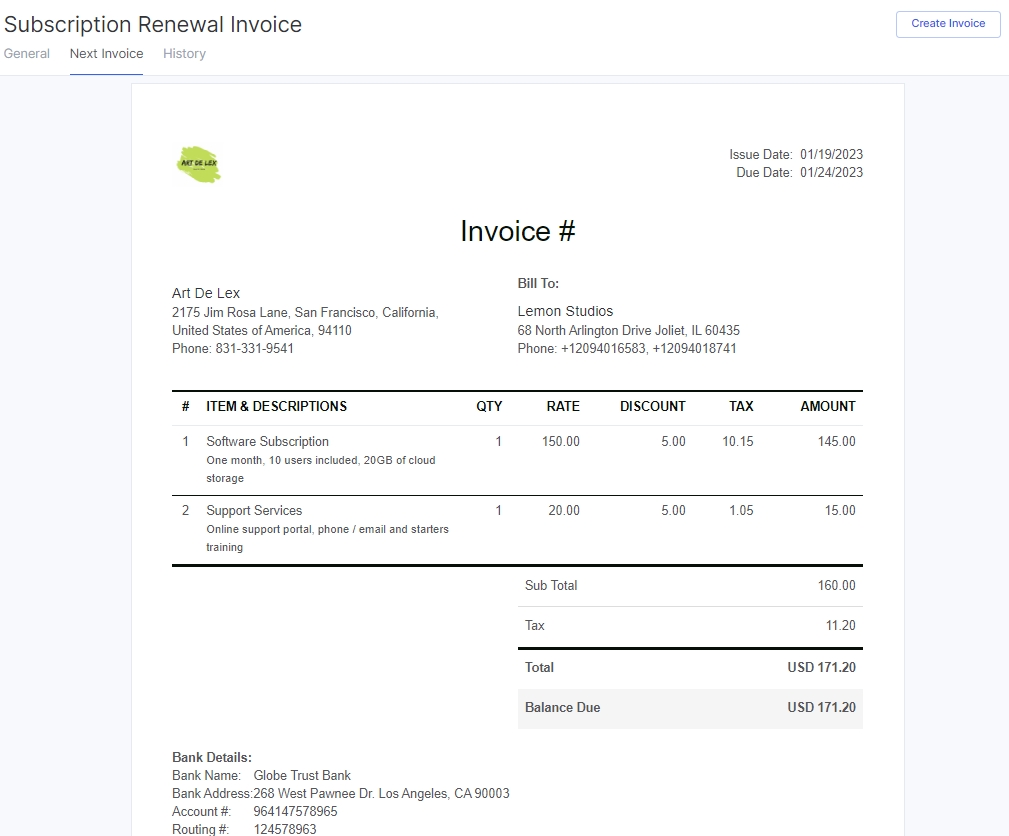Image resolution: width=1009 pixels, height=836 pixels.
Task: Click the Balance Due row
Action: coord(689,708)
